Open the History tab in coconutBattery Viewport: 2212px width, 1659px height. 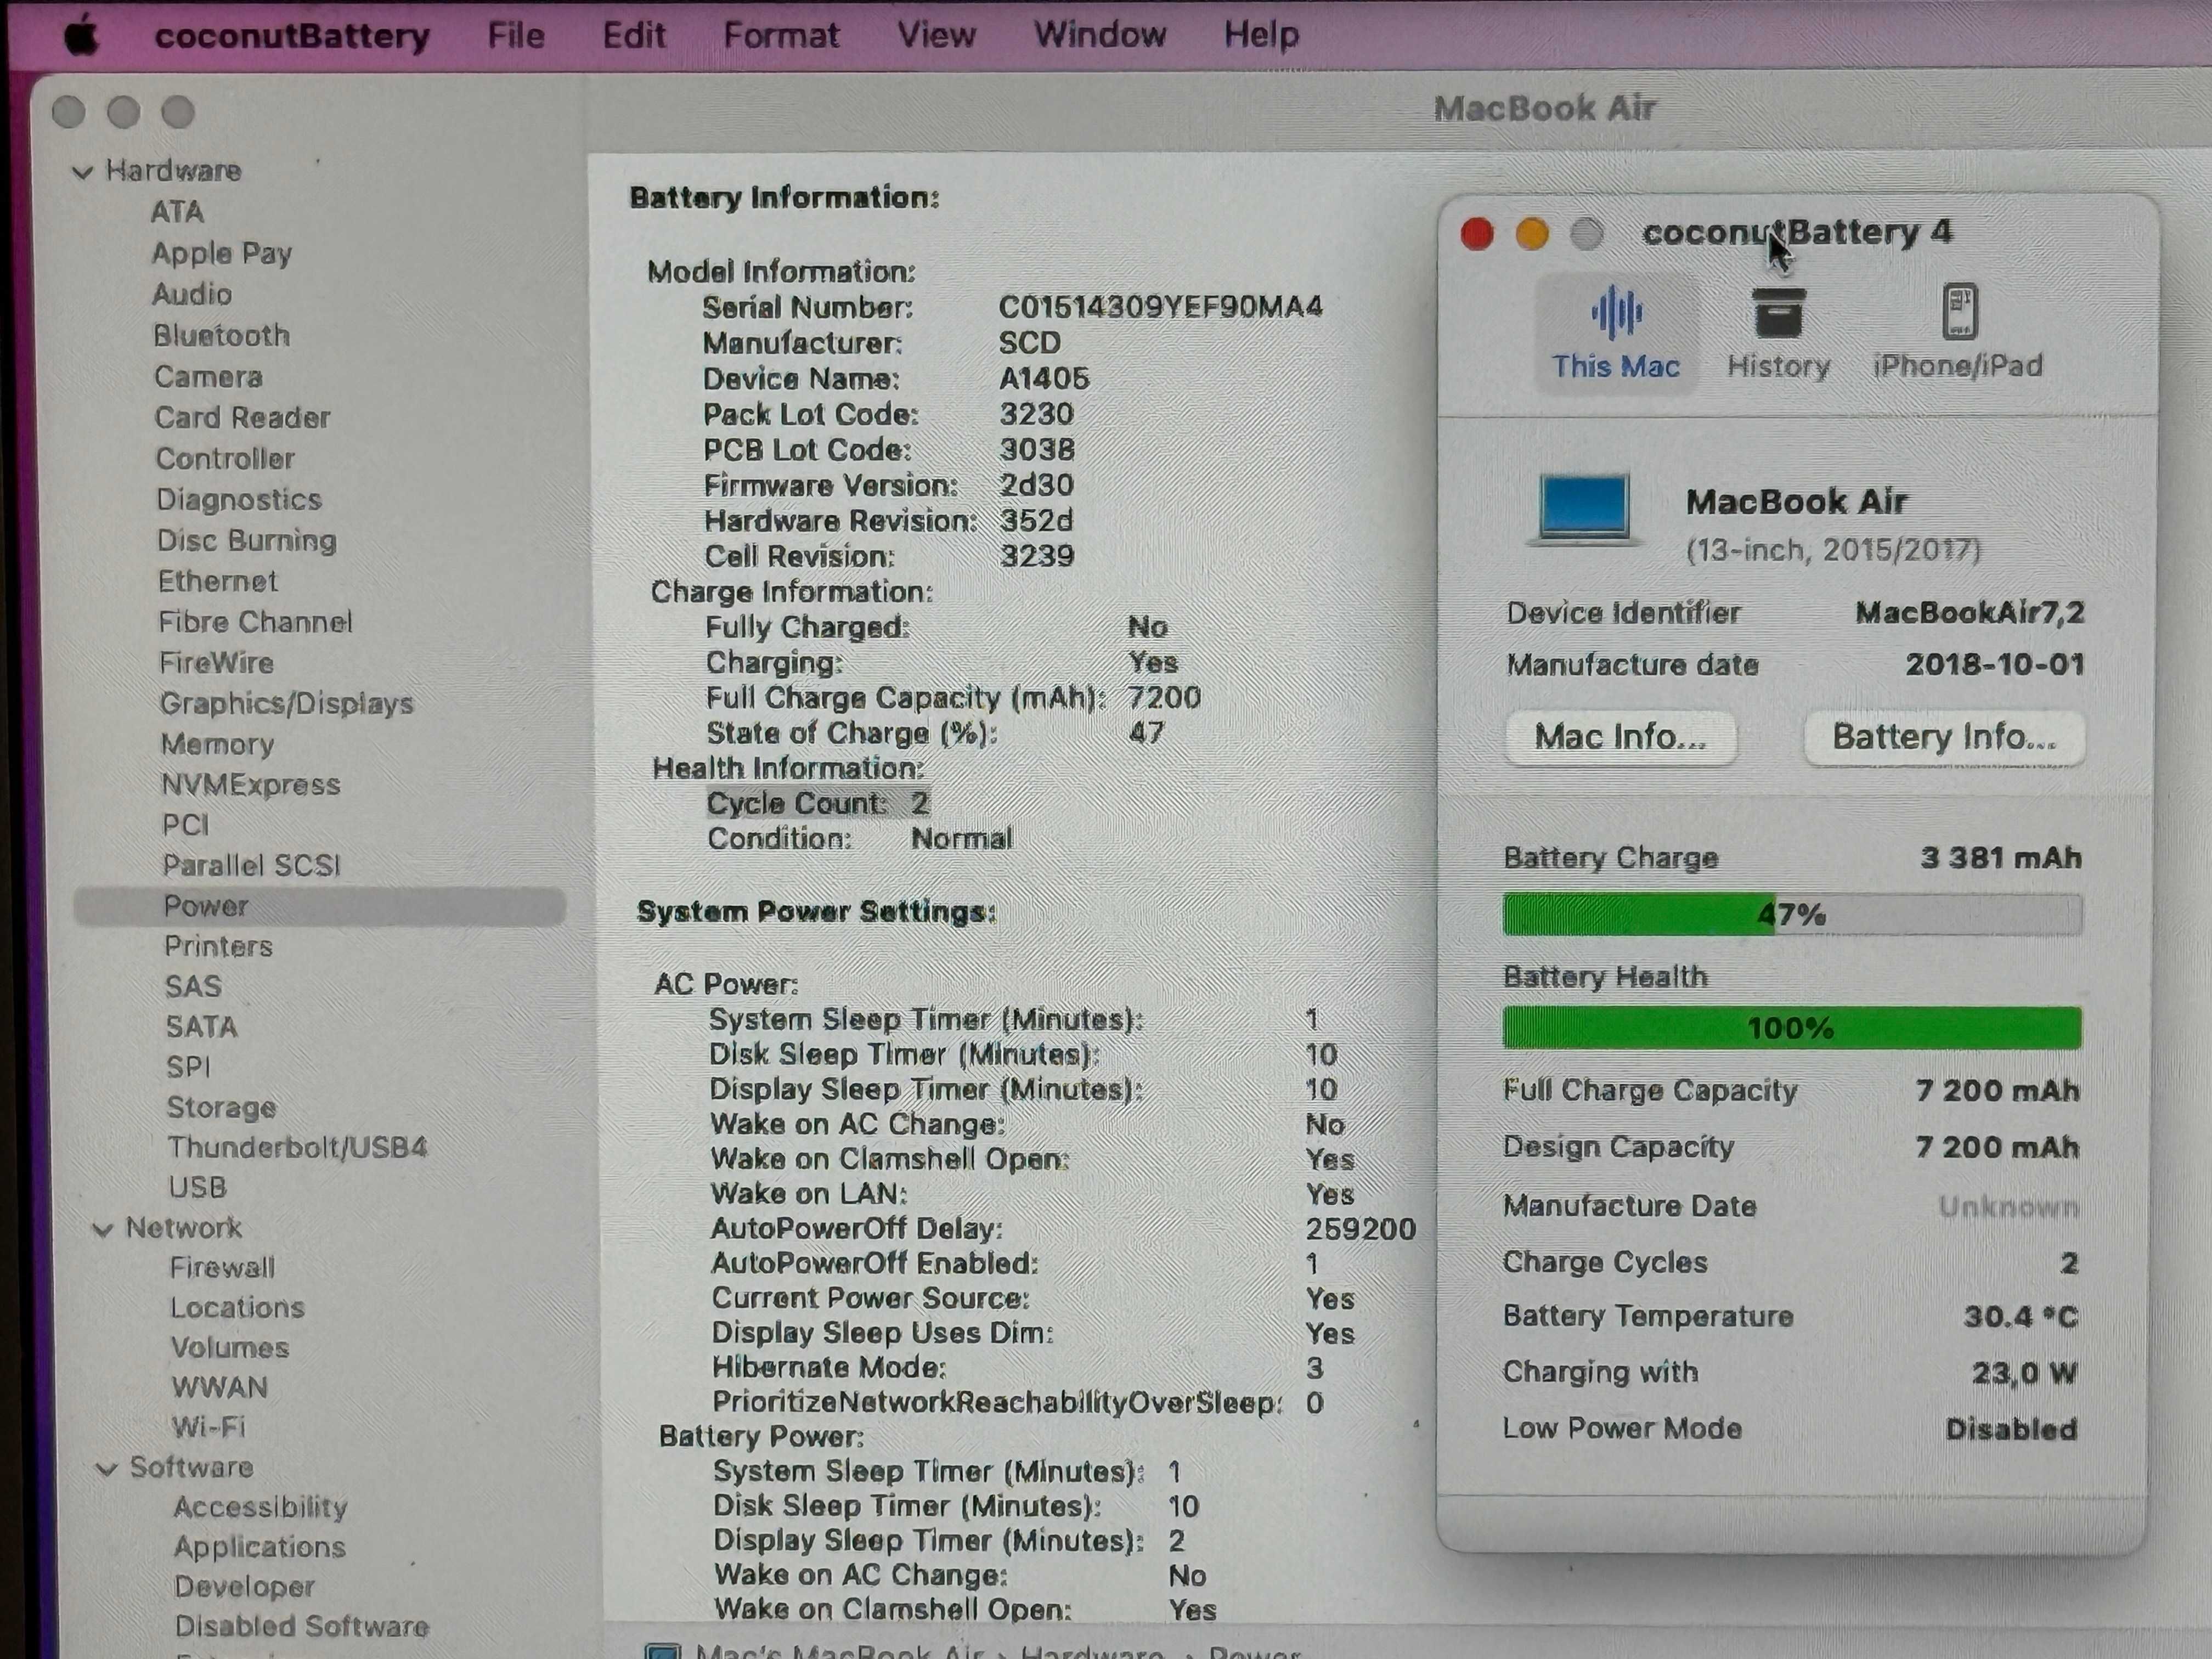(x=1779, y=335)
